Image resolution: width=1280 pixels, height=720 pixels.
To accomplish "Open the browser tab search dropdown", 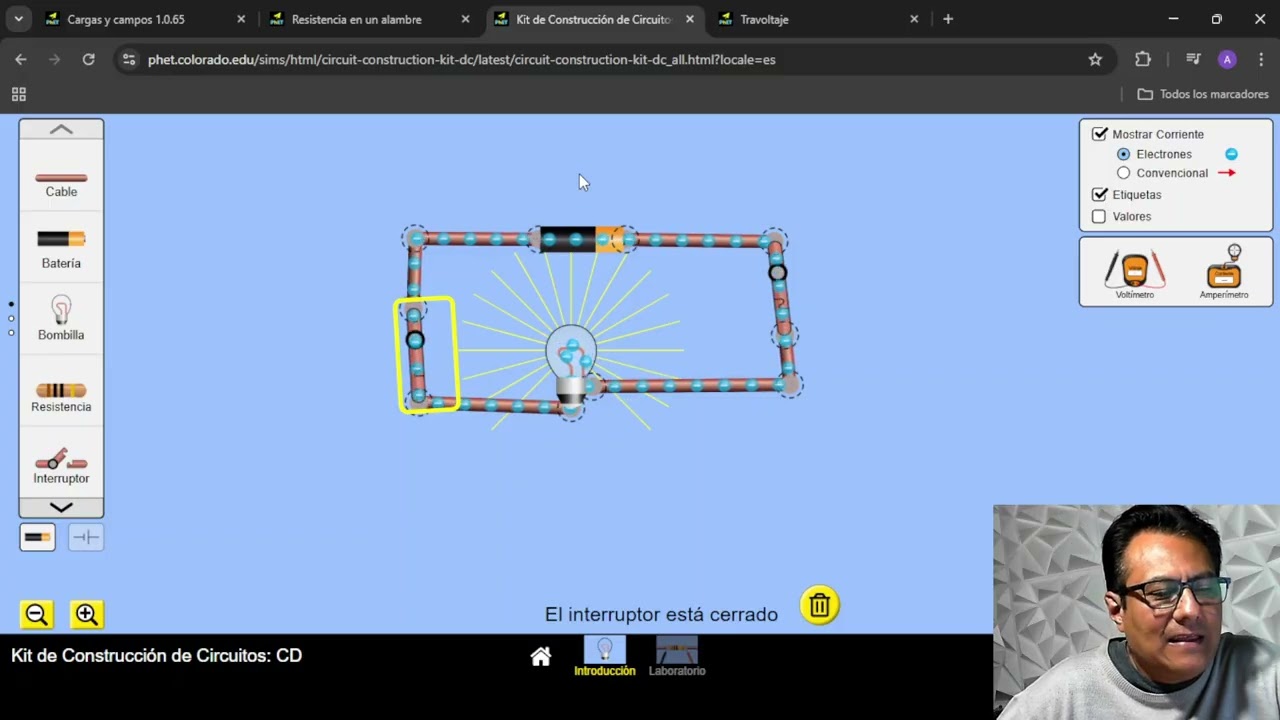I will click(x=18, y=19).
